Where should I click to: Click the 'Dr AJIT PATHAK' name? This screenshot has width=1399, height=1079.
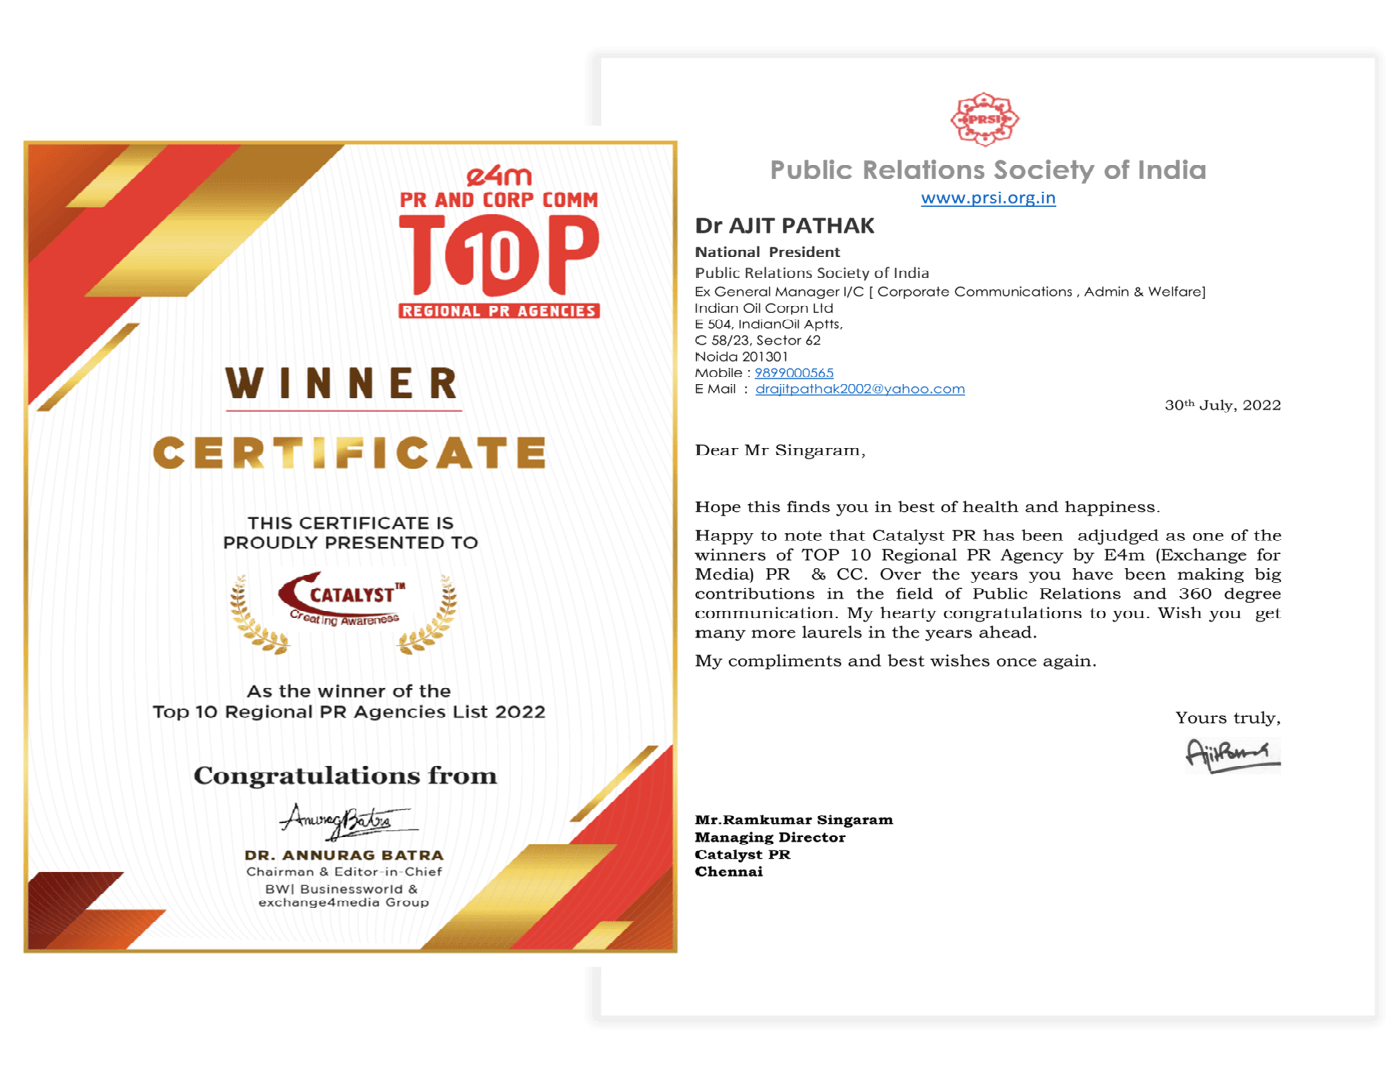pyautogui.click(x=785, y=226)
